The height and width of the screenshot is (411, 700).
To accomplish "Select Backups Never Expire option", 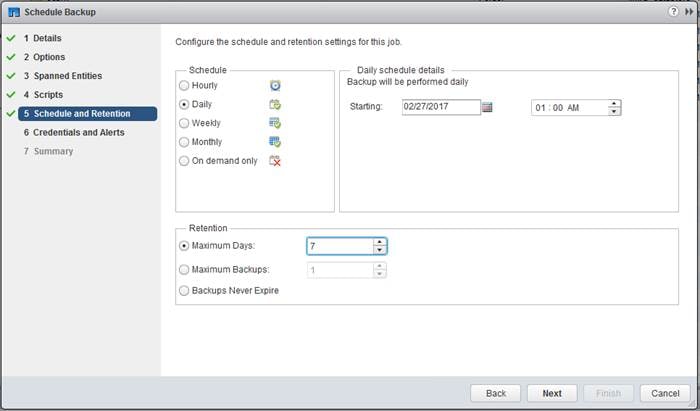I will click(183, 291).
